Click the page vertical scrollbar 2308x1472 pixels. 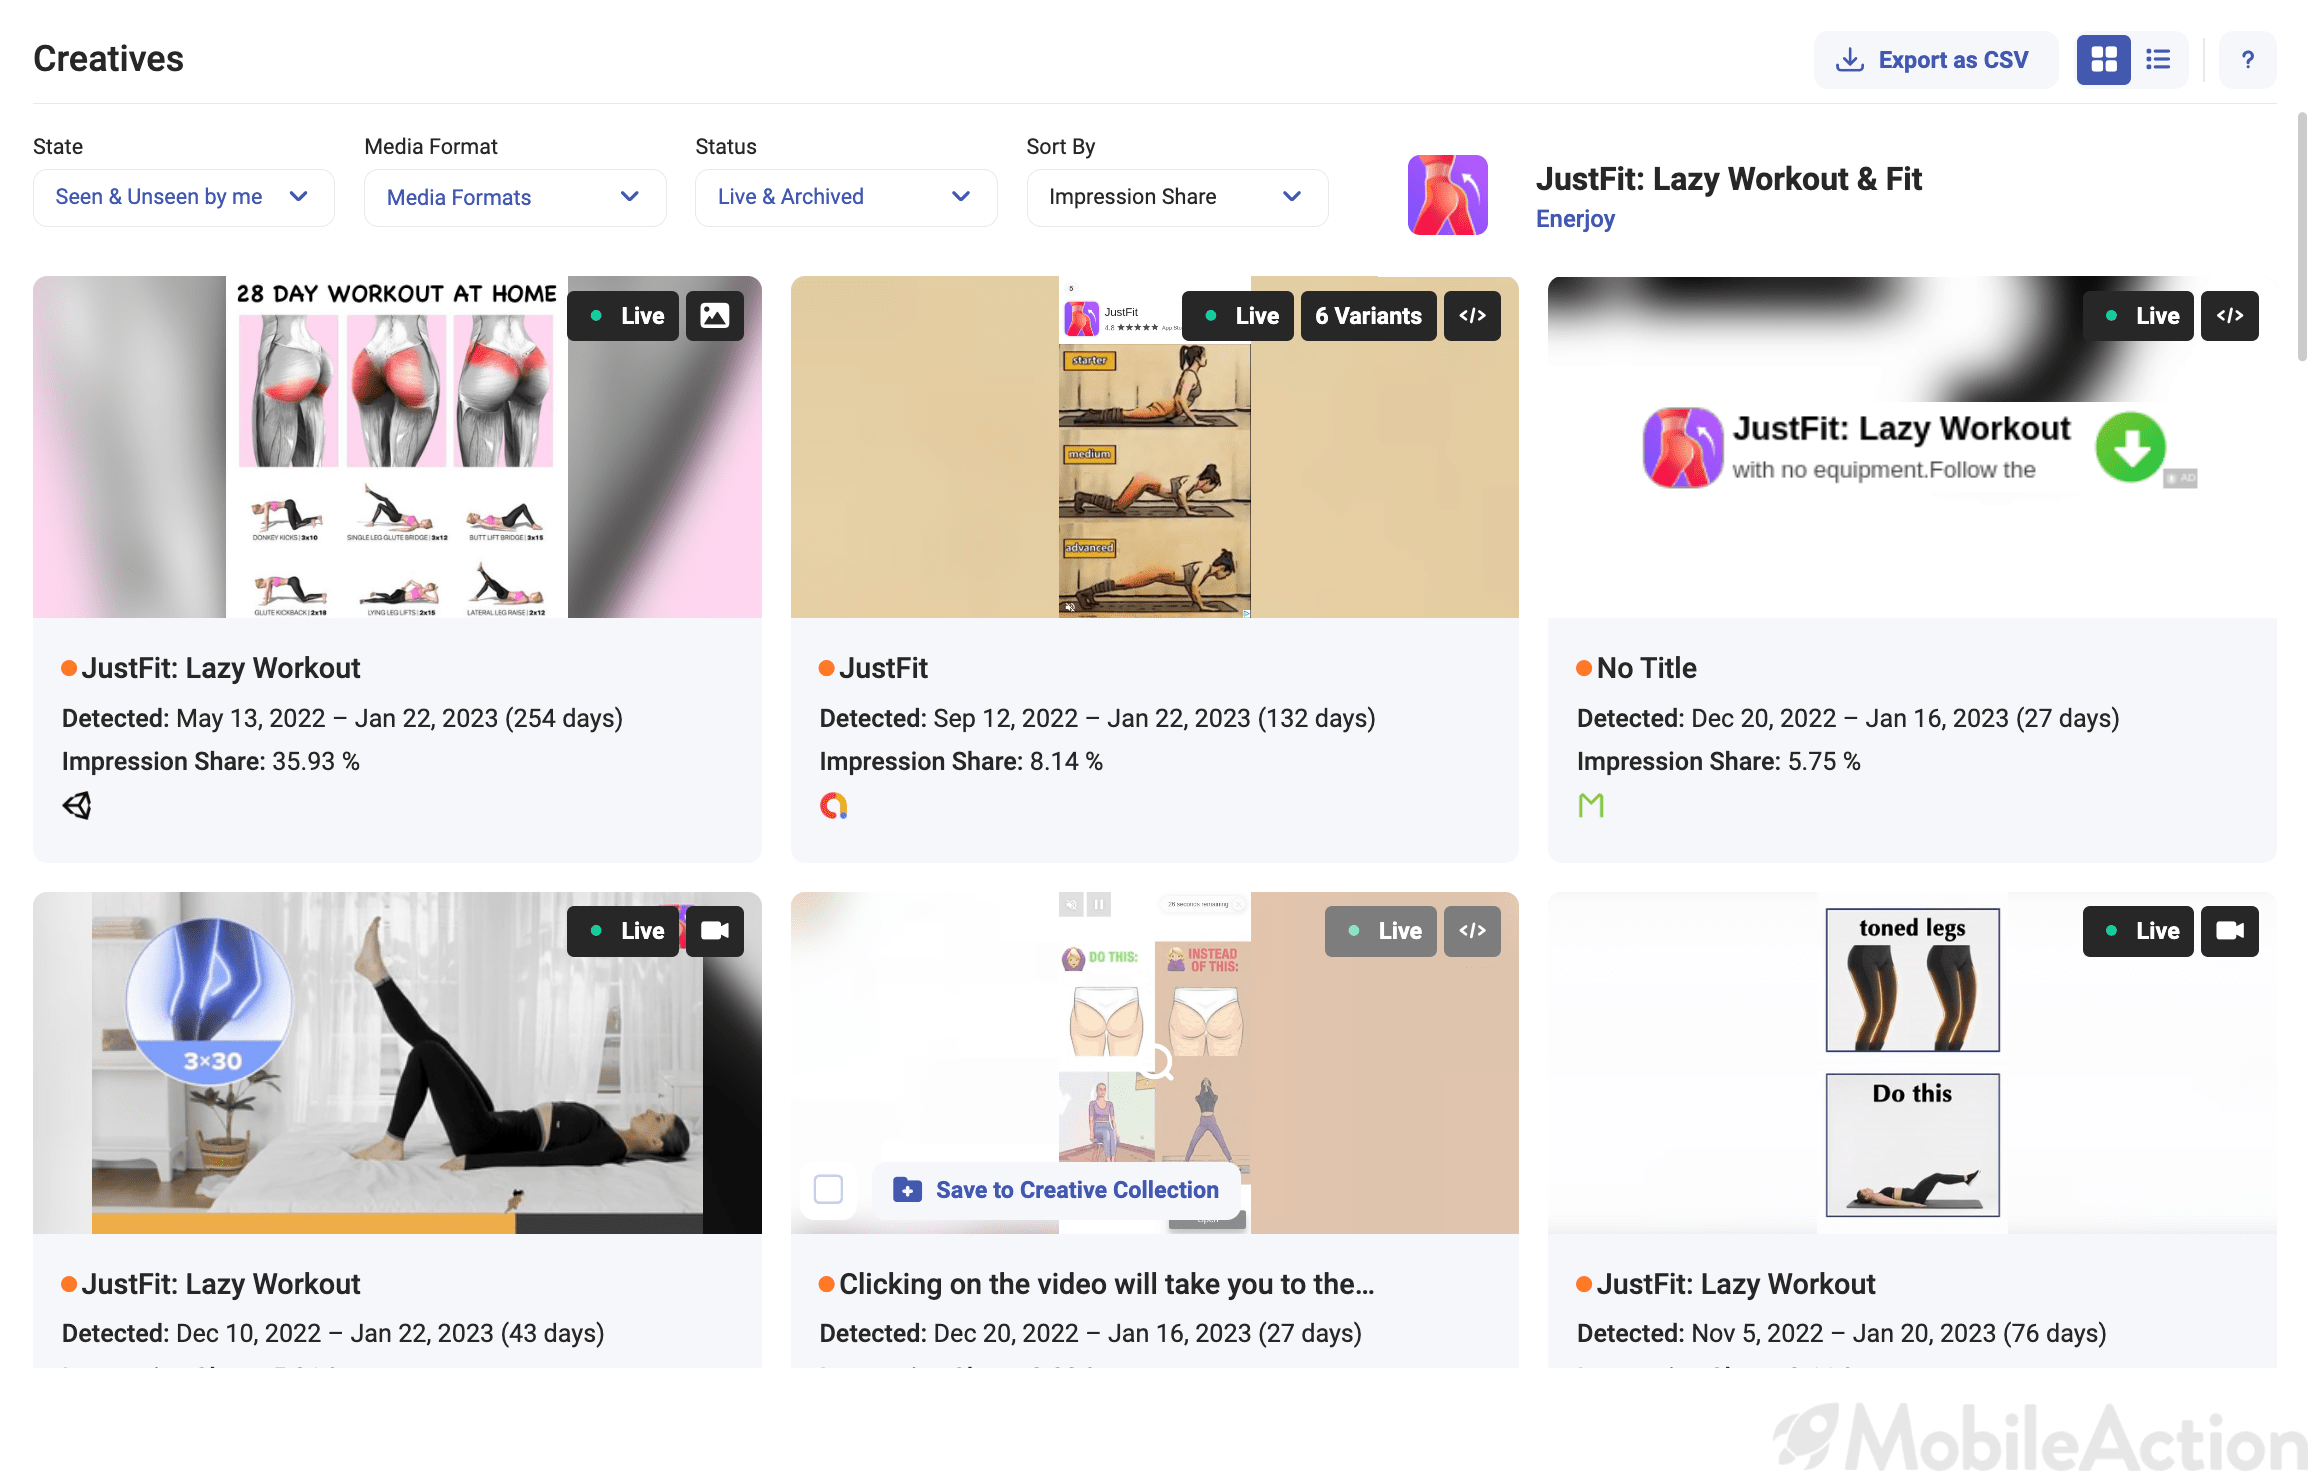pos(2301,236)
